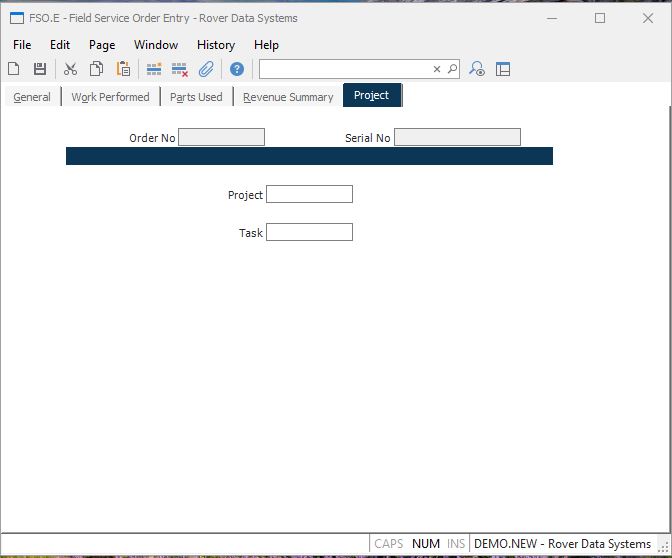Click the Project input field
The width and height of the screenshot is (672, 558).
[x=309, y=194]
